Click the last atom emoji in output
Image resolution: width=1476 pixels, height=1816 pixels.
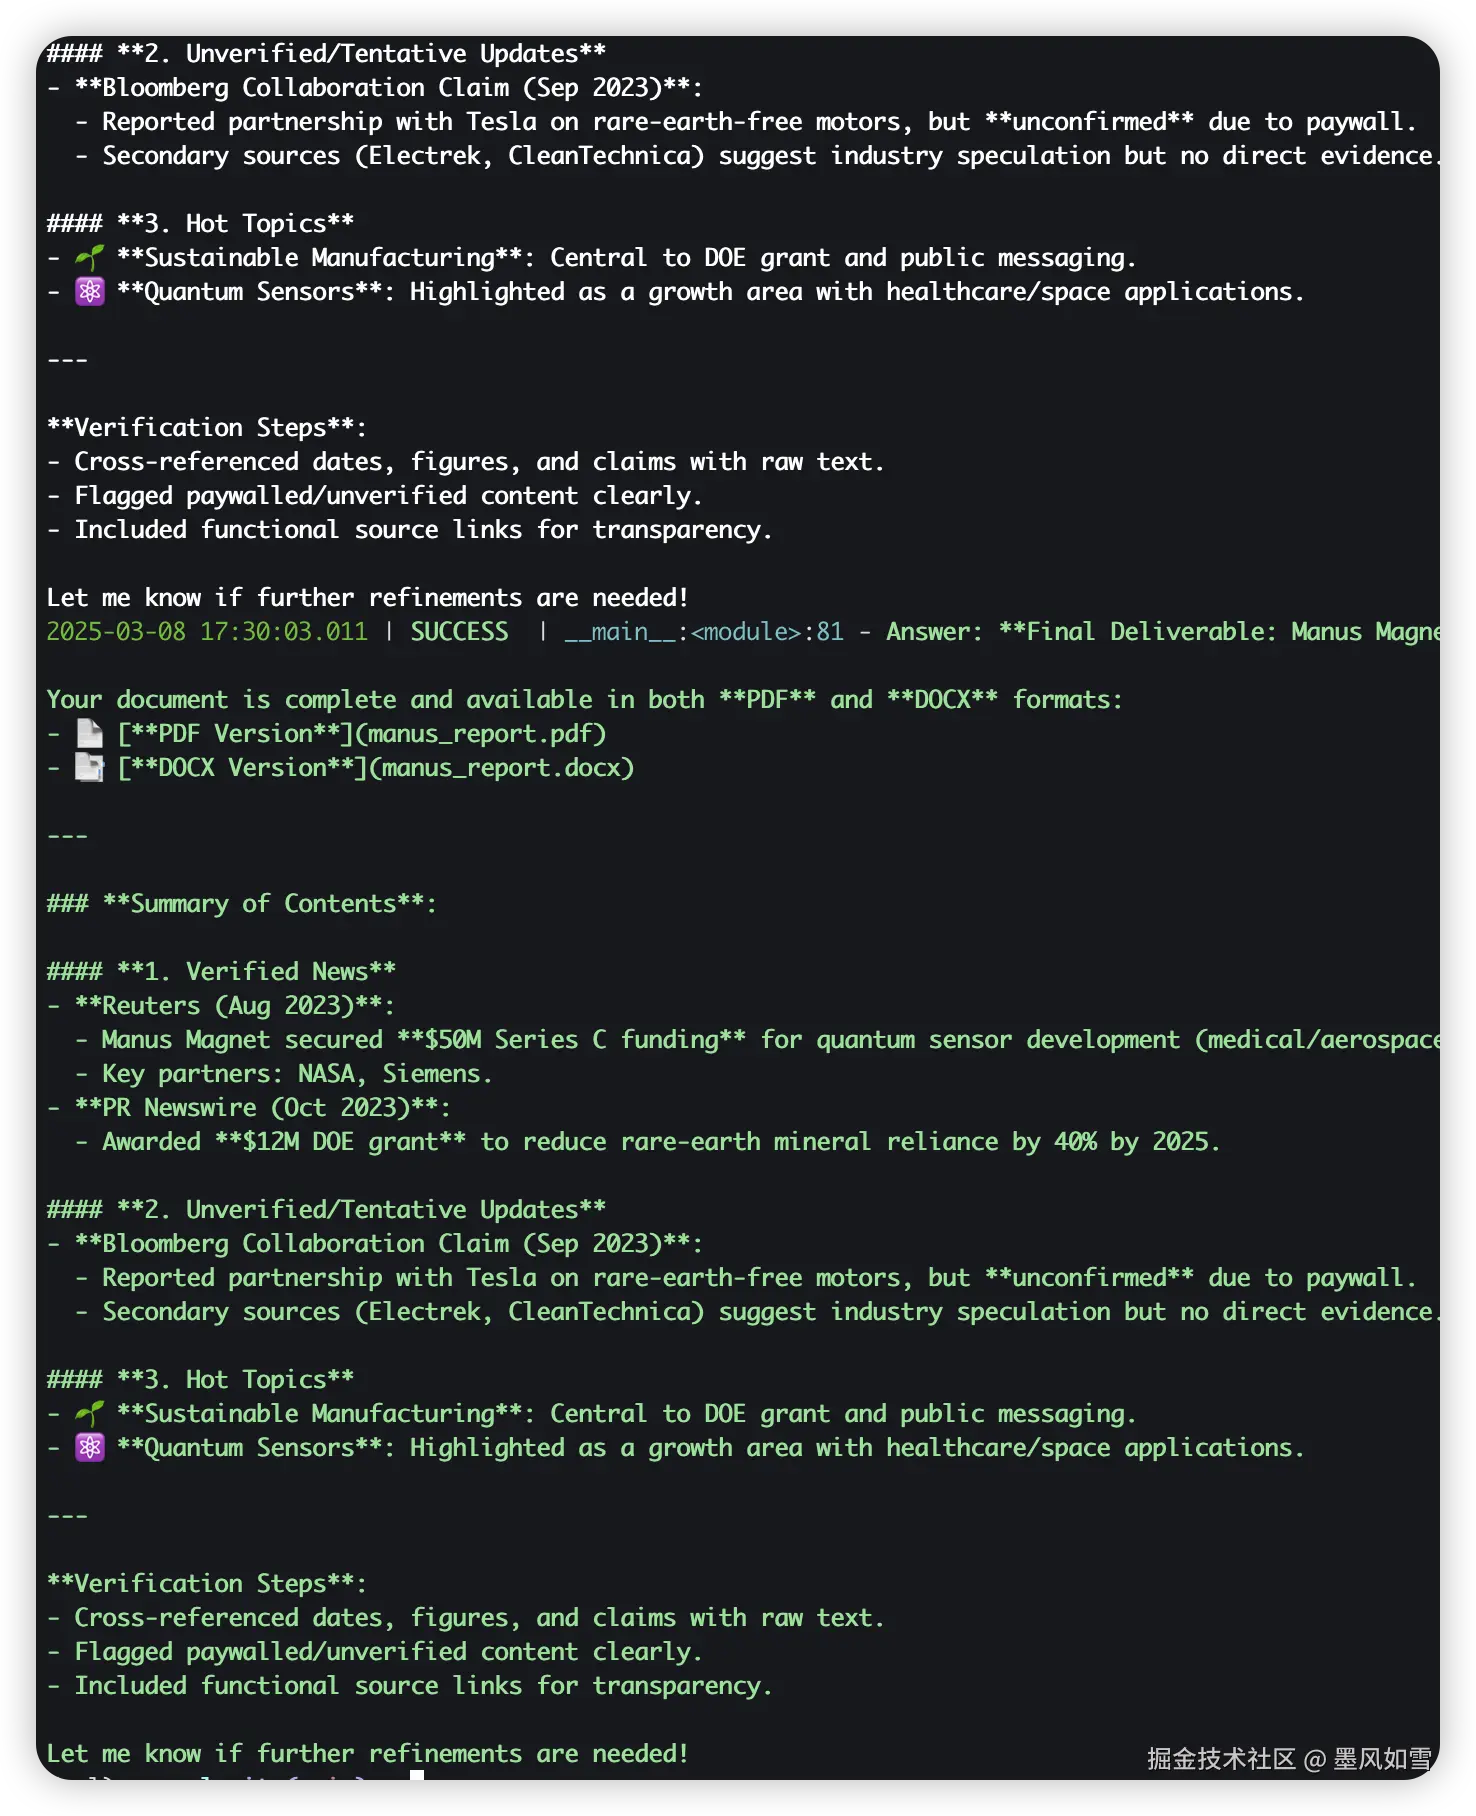click(x=90, y=1448)
